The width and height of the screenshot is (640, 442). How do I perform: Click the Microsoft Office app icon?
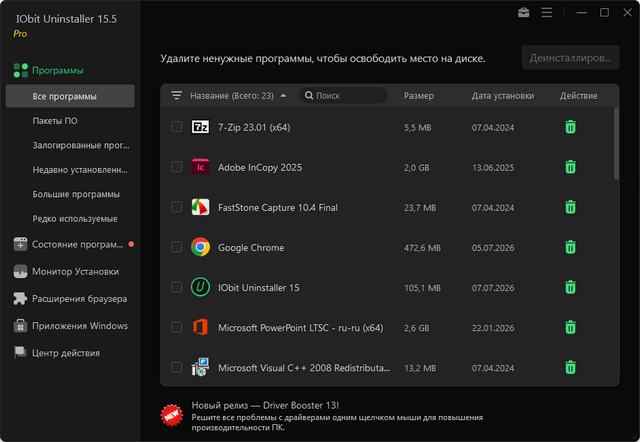pos(200,327)
